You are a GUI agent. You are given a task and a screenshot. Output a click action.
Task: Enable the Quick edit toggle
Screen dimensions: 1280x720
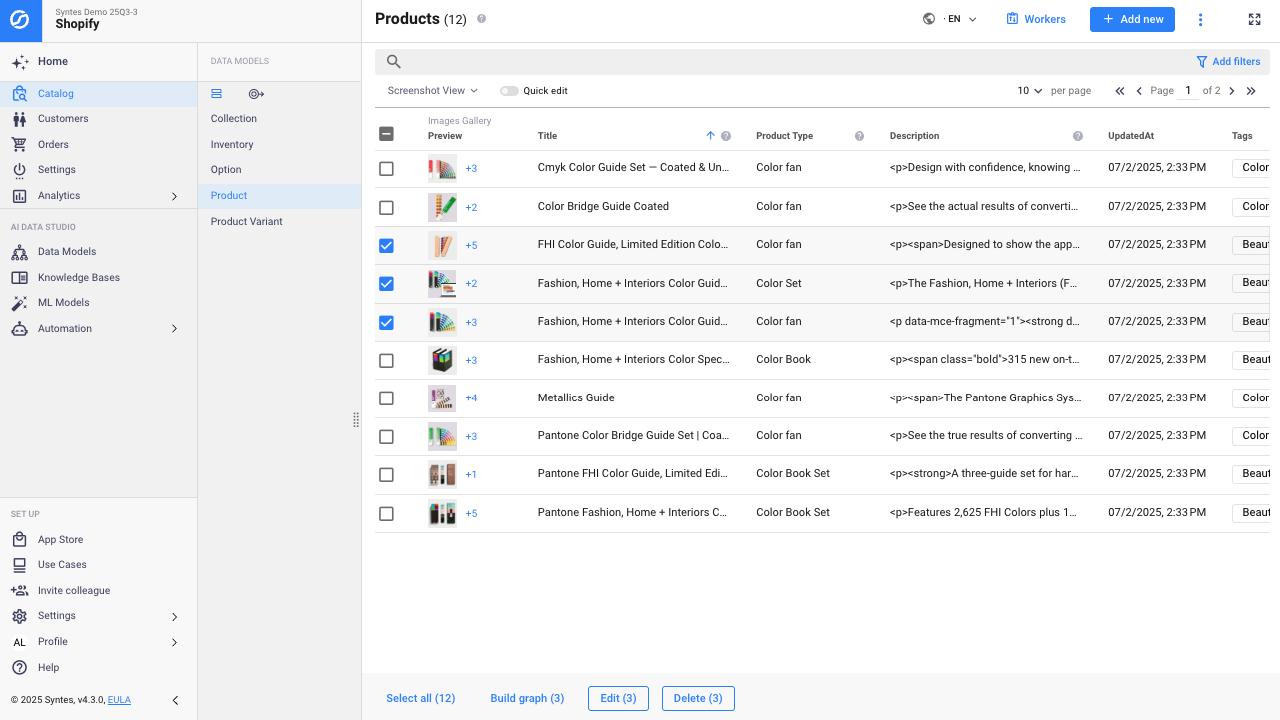[509, 91]
